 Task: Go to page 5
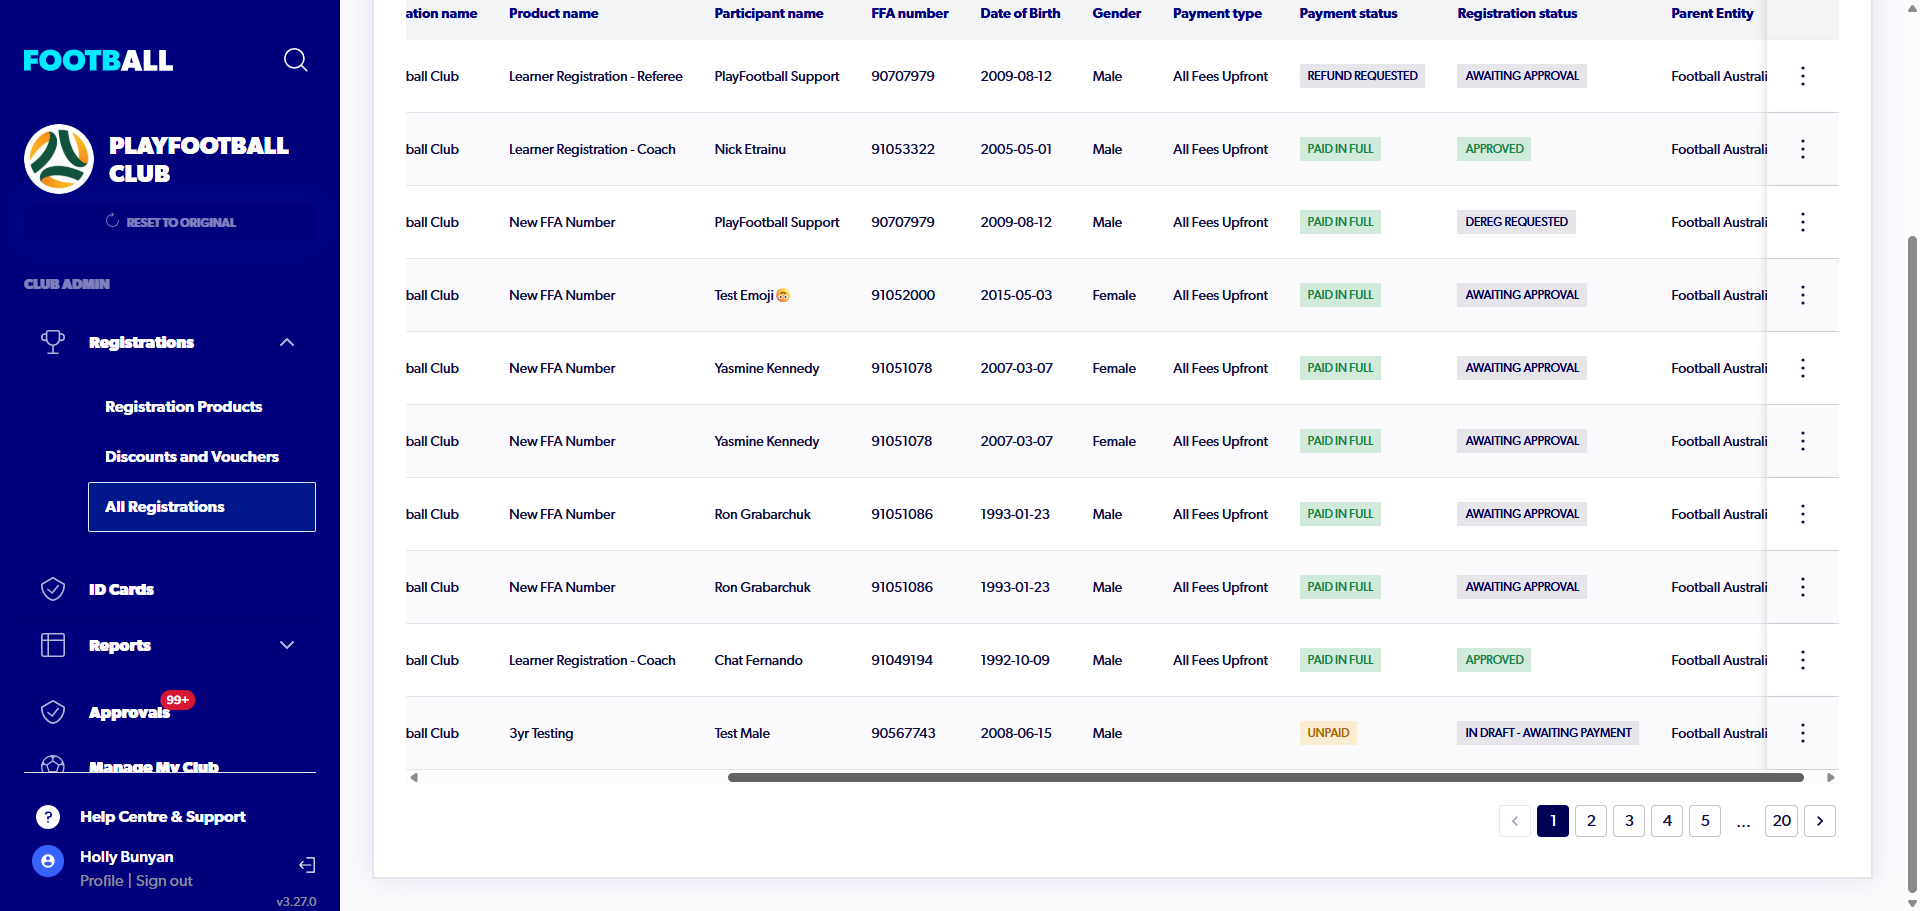click(x=1705, y=821)
